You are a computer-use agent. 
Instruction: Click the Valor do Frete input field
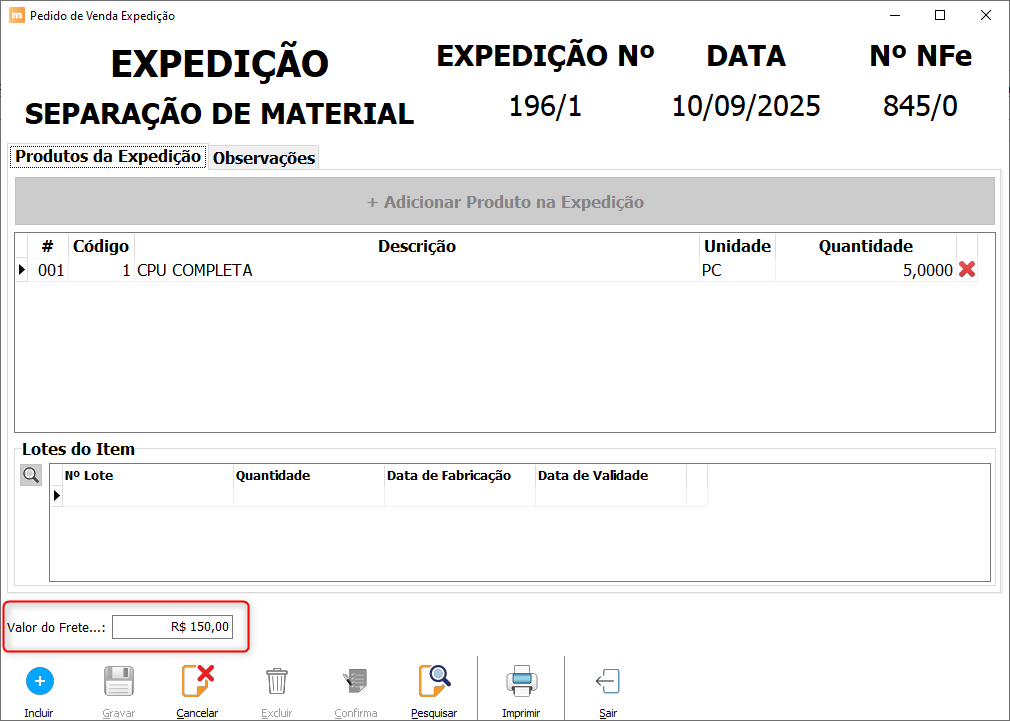[x=172, y=627]
